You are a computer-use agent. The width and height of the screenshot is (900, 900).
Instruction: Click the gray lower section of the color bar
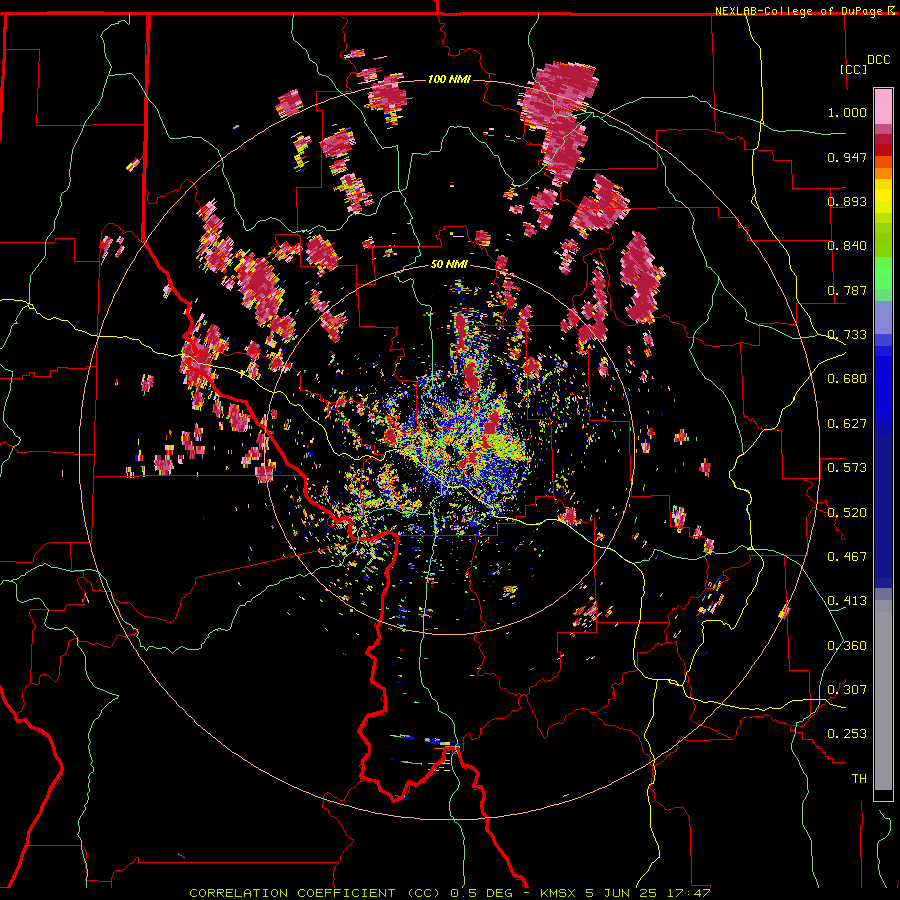883,695
